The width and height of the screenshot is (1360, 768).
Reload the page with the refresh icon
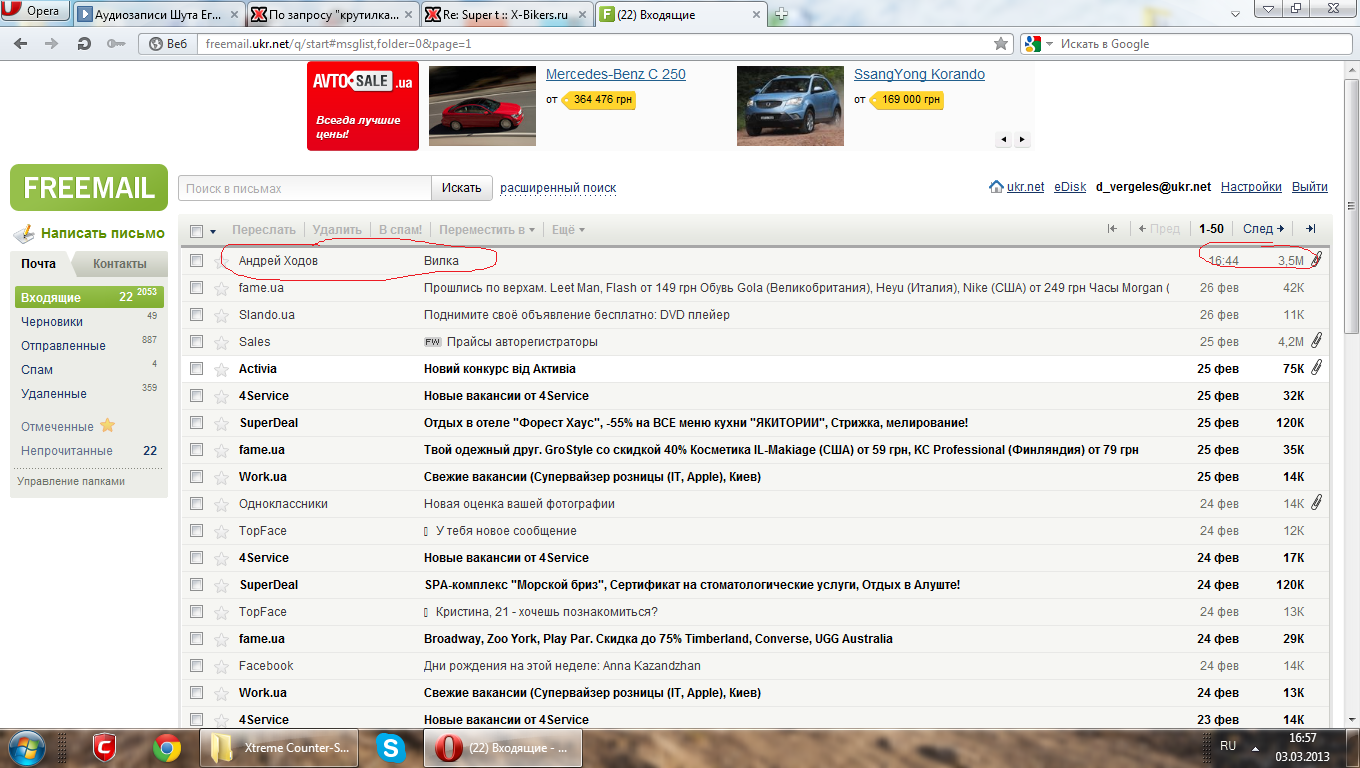[84, 44]
